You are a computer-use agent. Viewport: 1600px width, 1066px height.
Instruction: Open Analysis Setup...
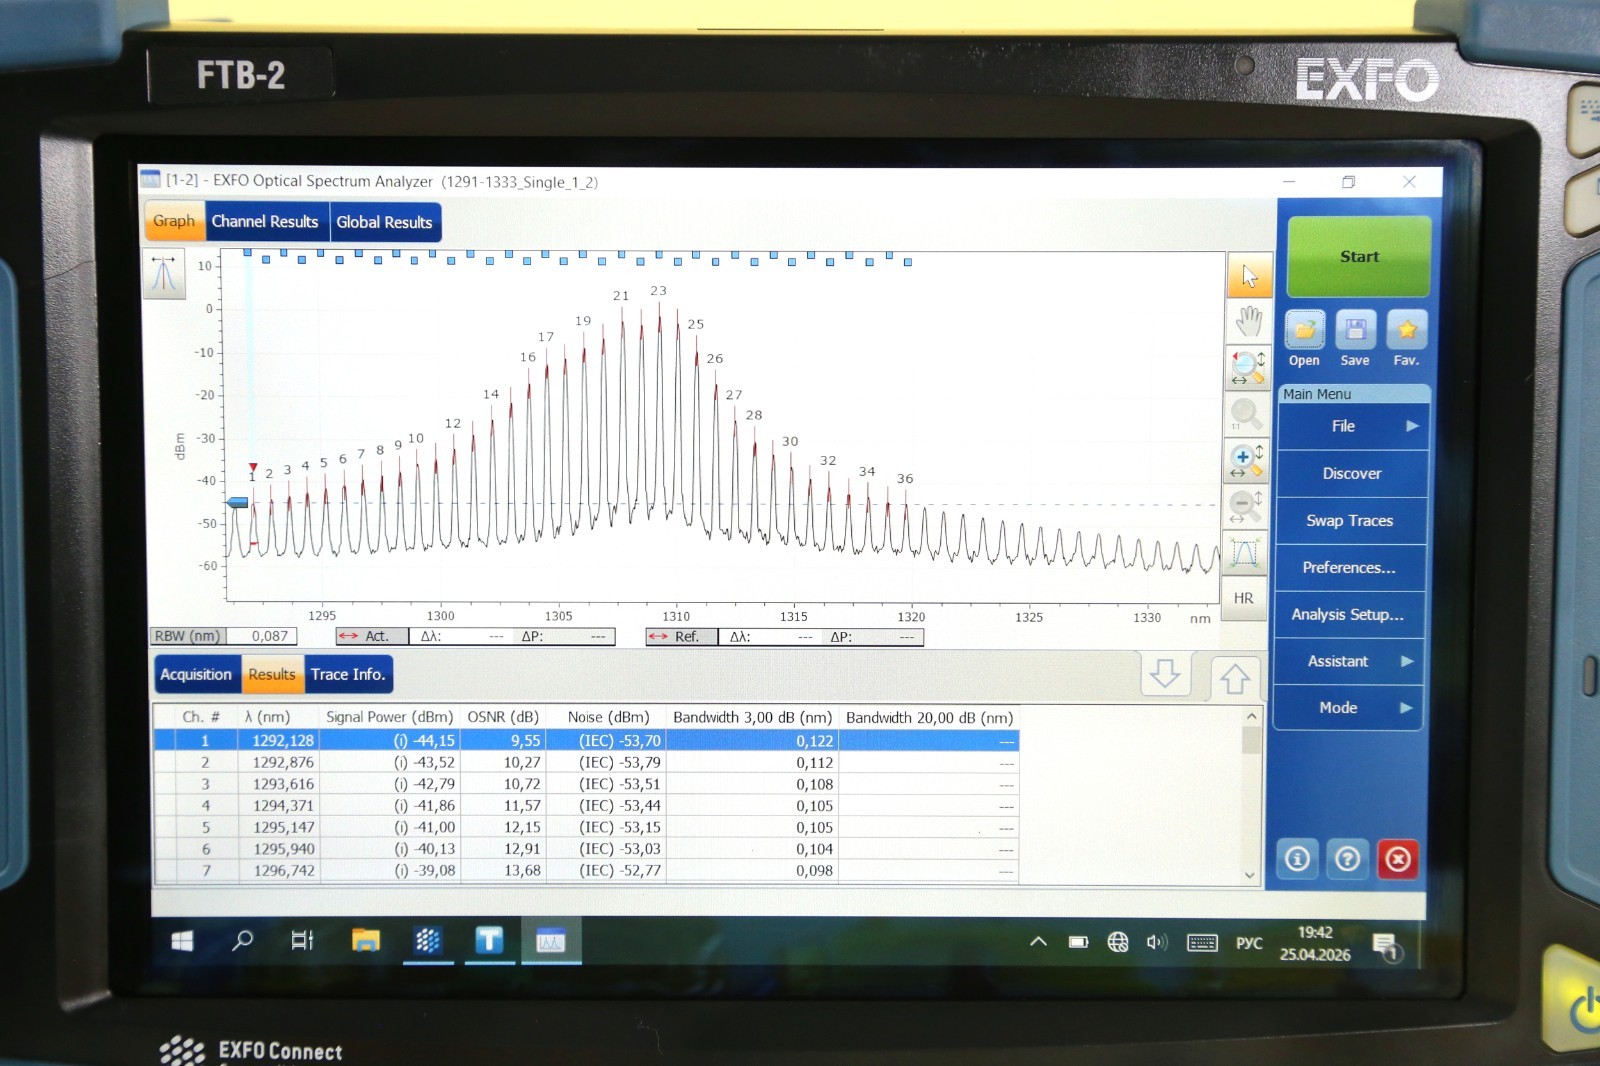[x=1348, y=614]
